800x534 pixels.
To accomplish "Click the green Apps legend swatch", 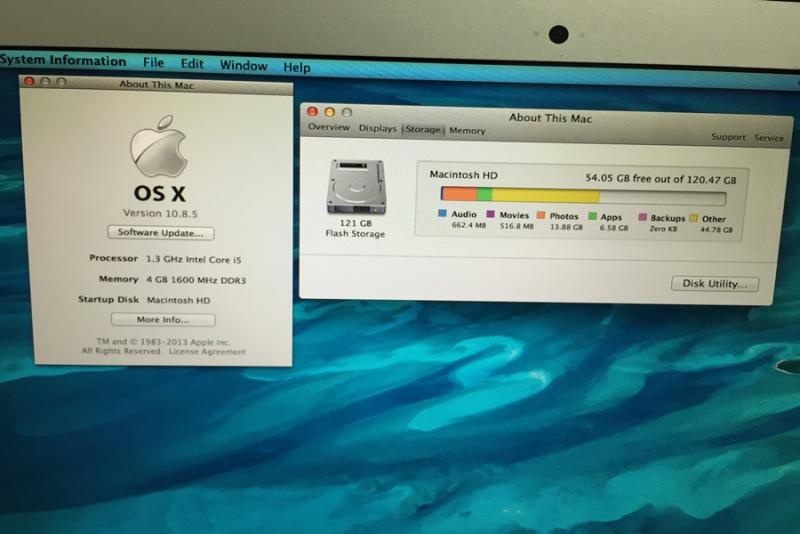I will pos(592,216).
